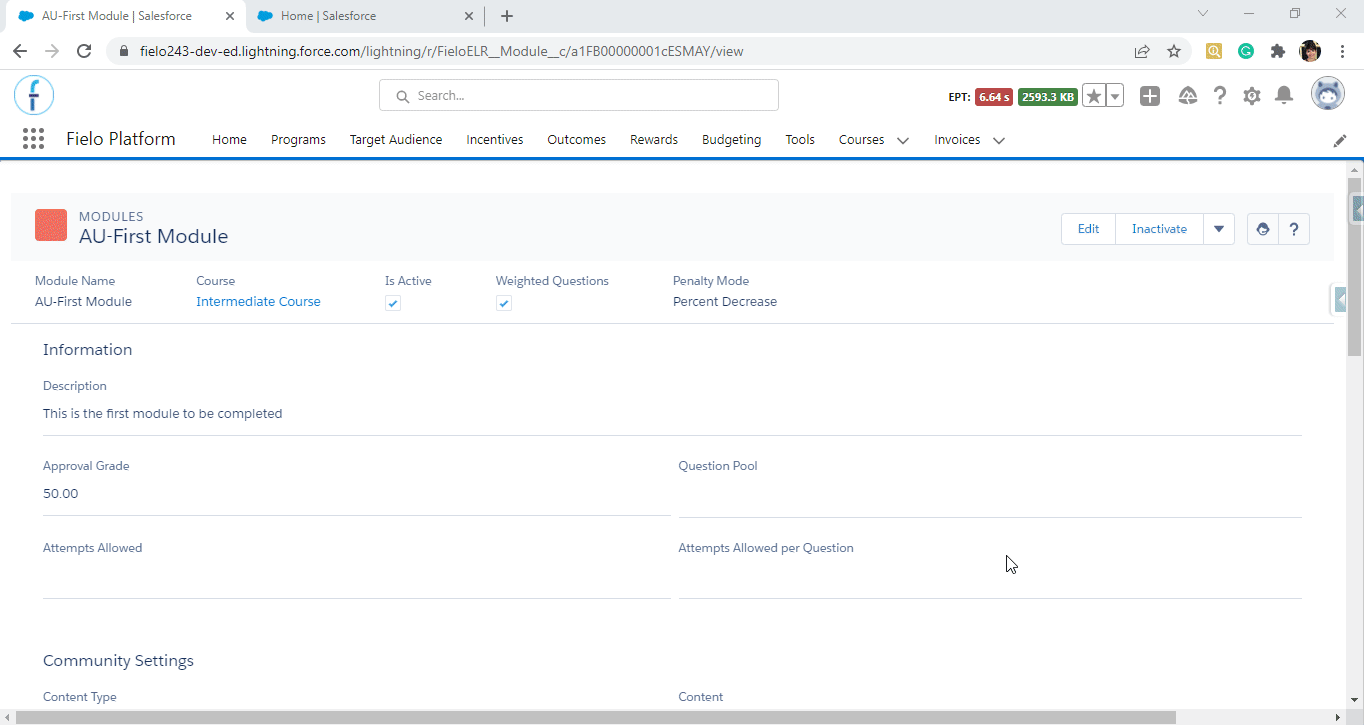Toggle the Is Active checkbox
Screen dimensions: 1364x725
click(393, 303)
